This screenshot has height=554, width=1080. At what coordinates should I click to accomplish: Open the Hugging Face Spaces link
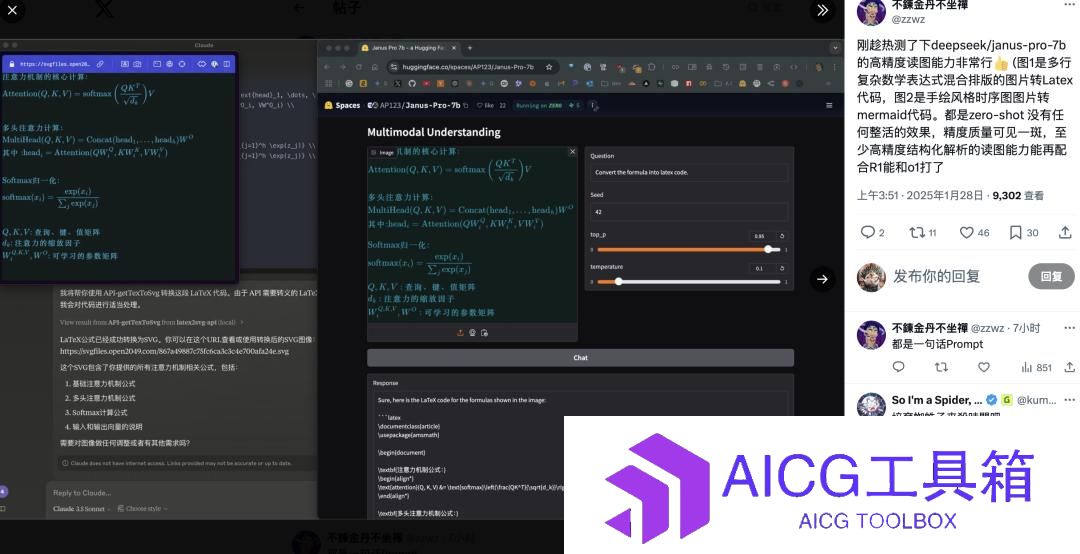342,105
